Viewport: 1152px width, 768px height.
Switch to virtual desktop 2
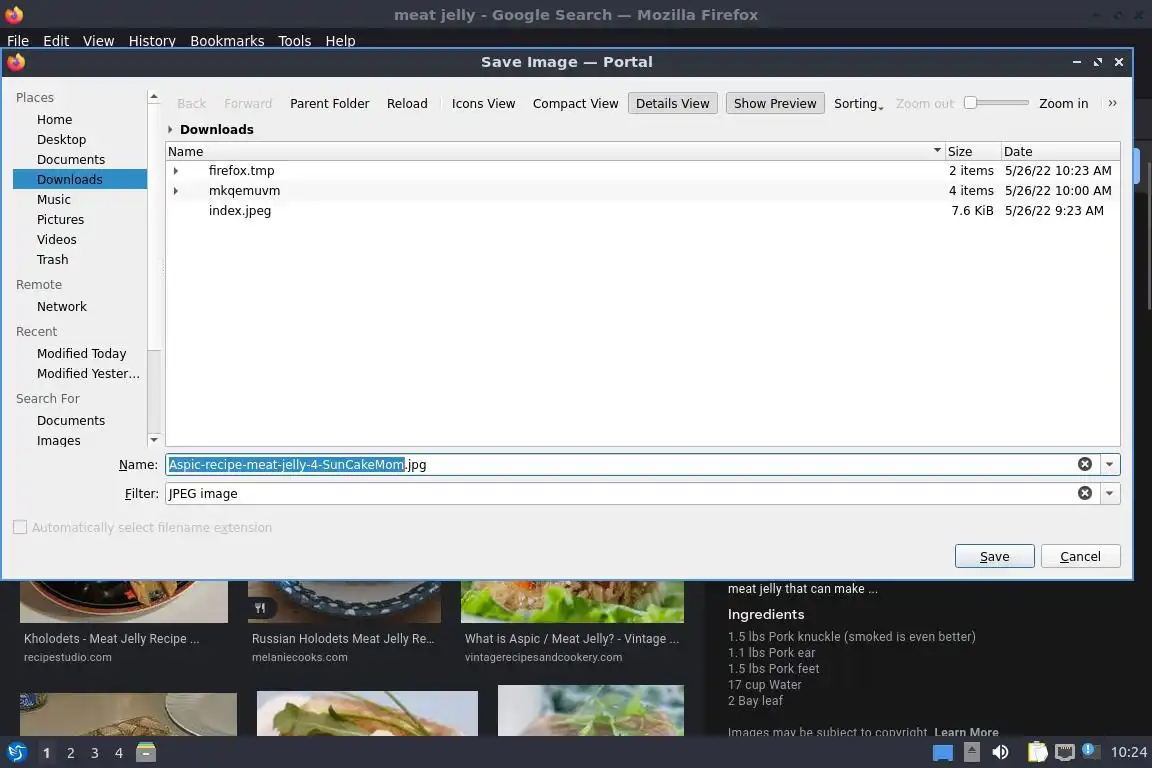tap(71, 753)
